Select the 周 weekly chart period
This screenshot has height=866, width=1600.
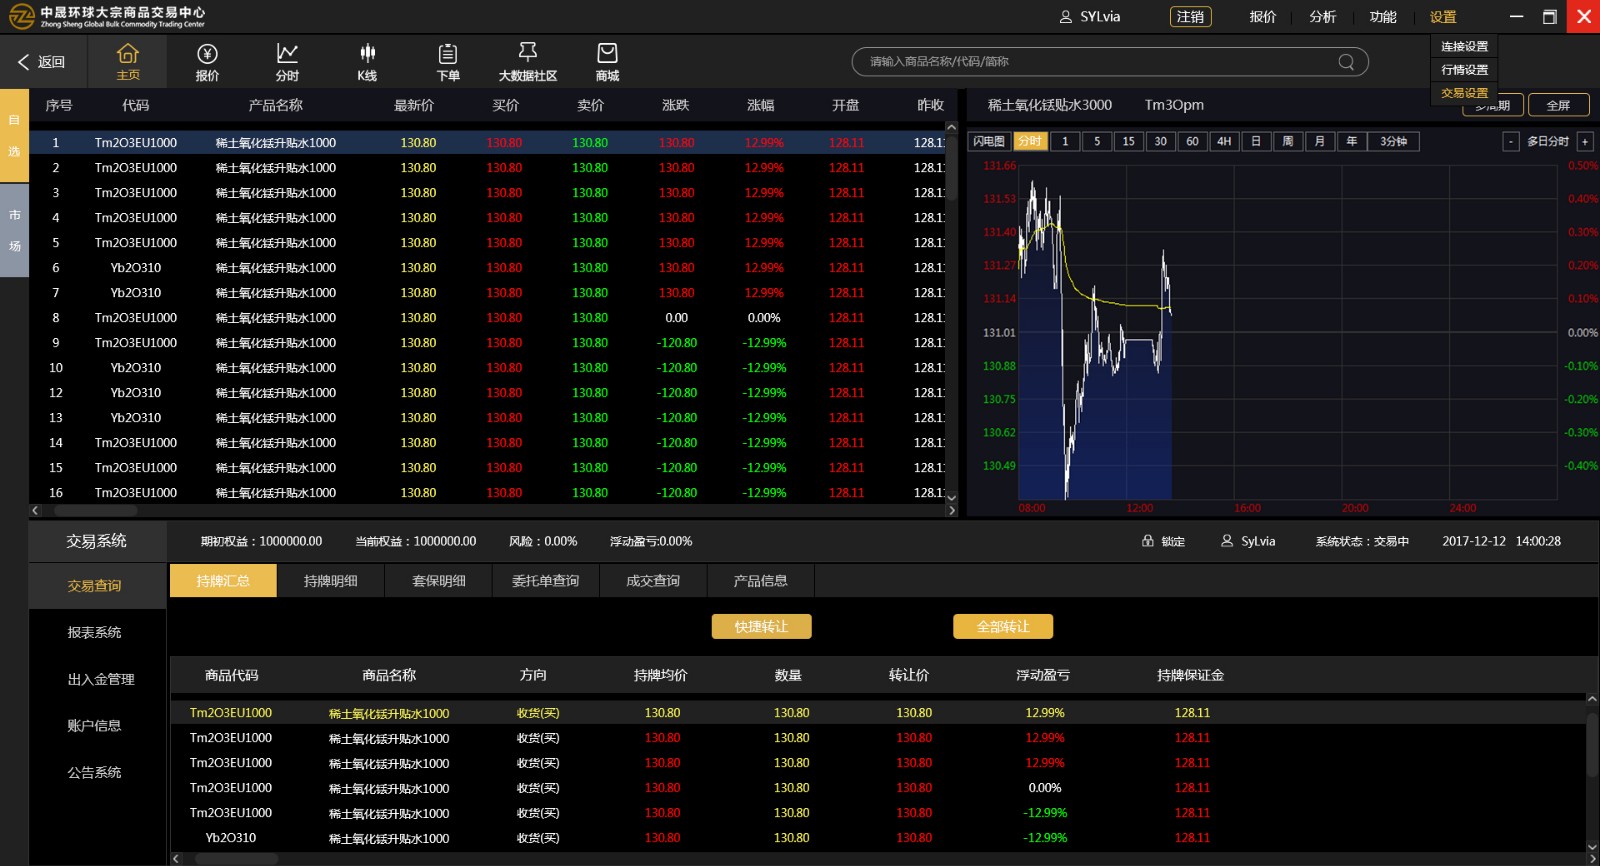[1288, 142]
